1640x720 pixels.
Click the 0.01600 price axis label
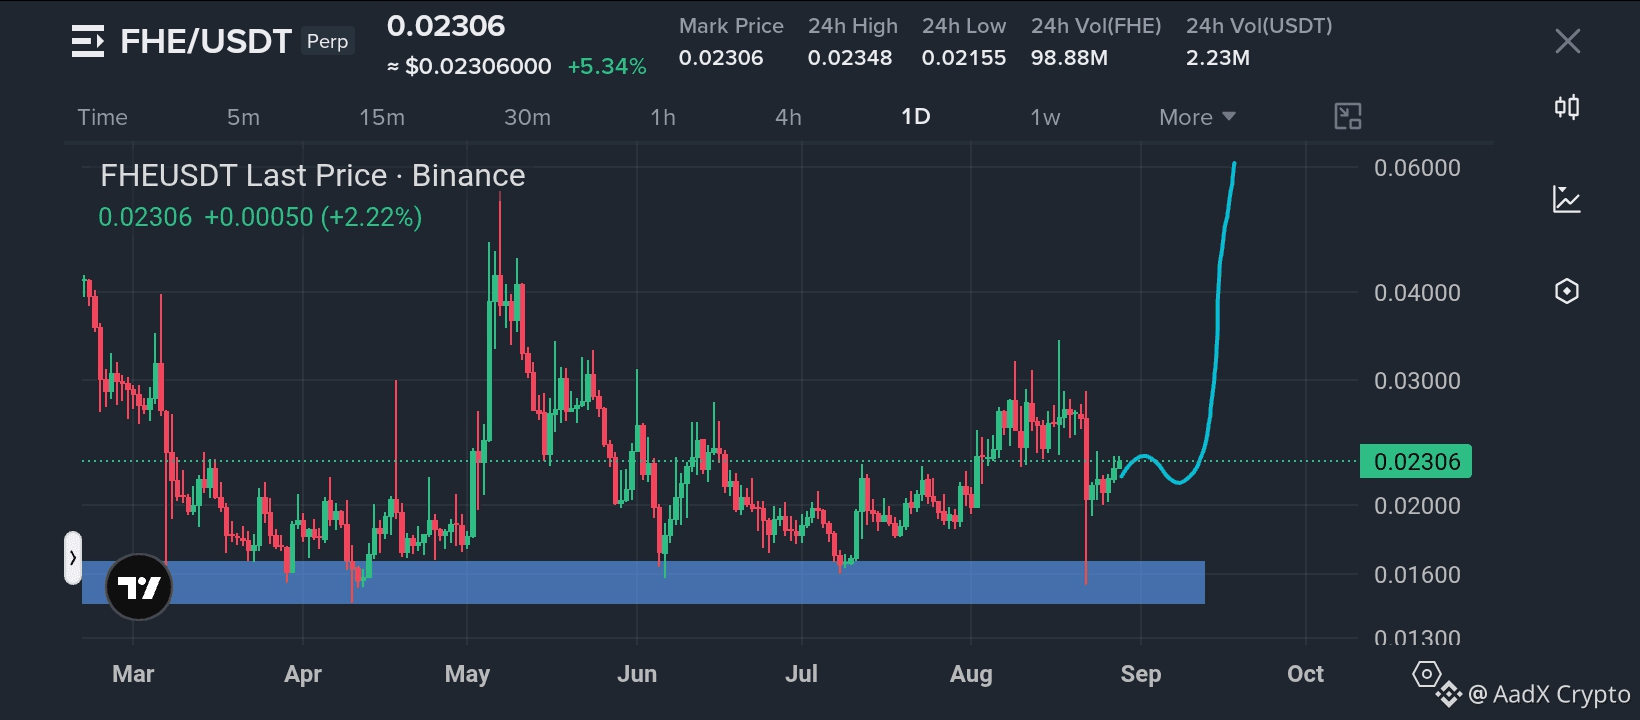tap(1417, 575)
